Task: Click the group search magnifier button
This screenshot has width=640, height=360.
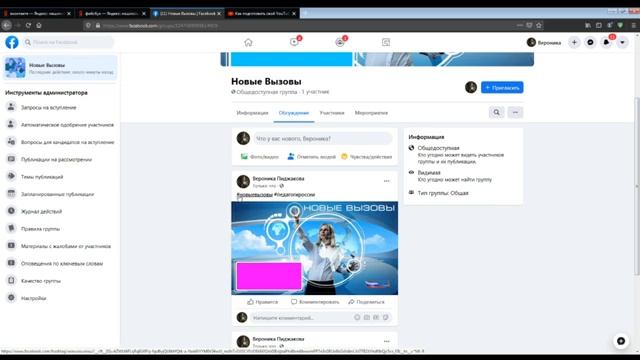Action: pos(497,112)
